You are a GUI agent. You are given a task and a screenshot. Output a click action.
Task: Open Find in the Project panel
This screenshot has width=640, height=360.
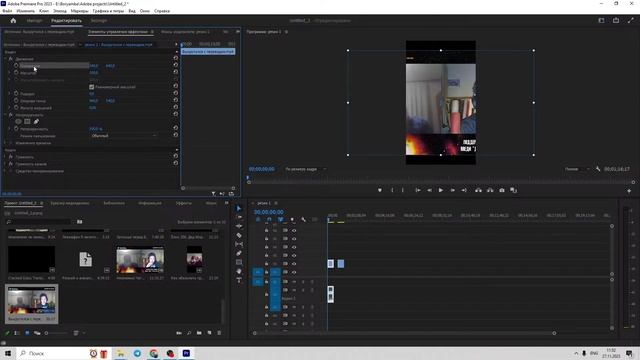point(189,333)
